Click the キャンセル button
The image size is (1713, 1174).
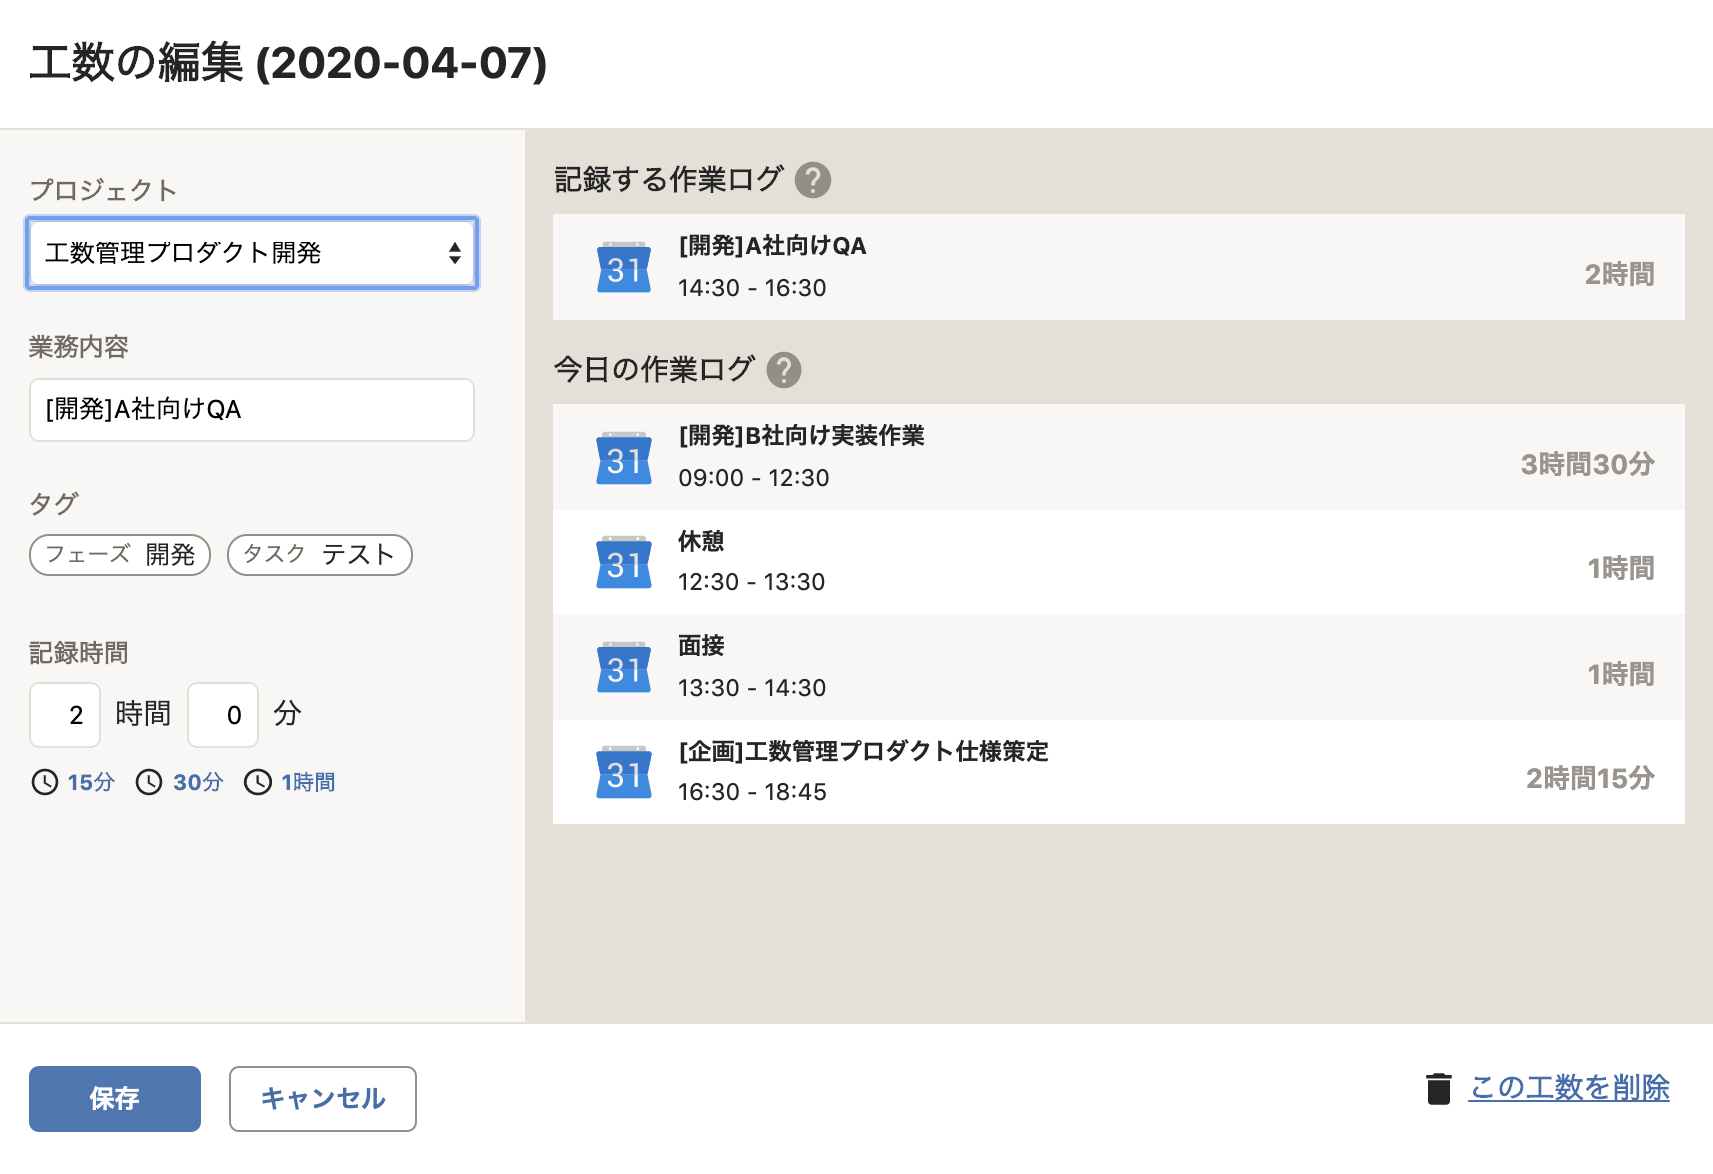pyautogui.click(x=322, y=1099)
